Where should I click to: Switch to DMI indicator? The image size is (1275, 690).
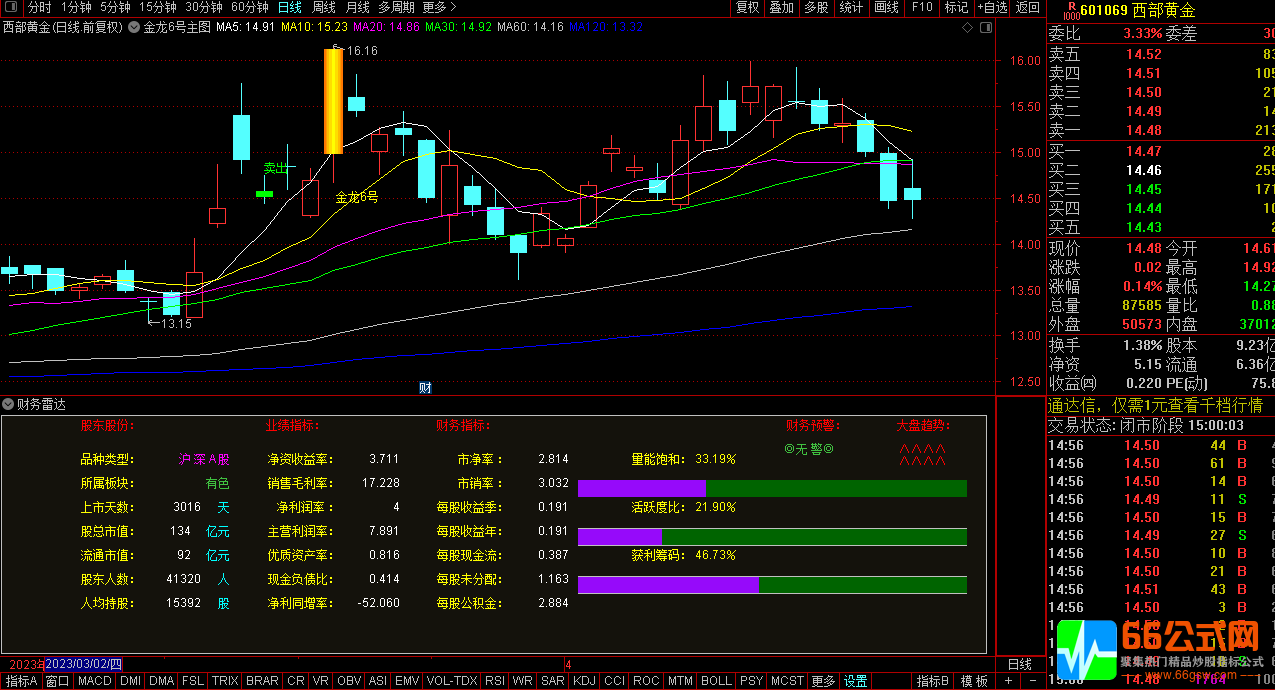(130, 681)
